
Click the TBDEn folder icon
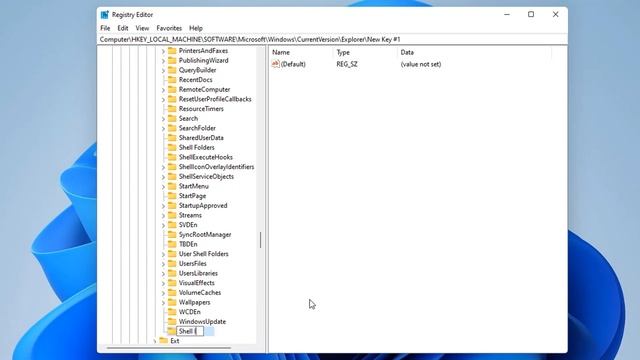172,244
